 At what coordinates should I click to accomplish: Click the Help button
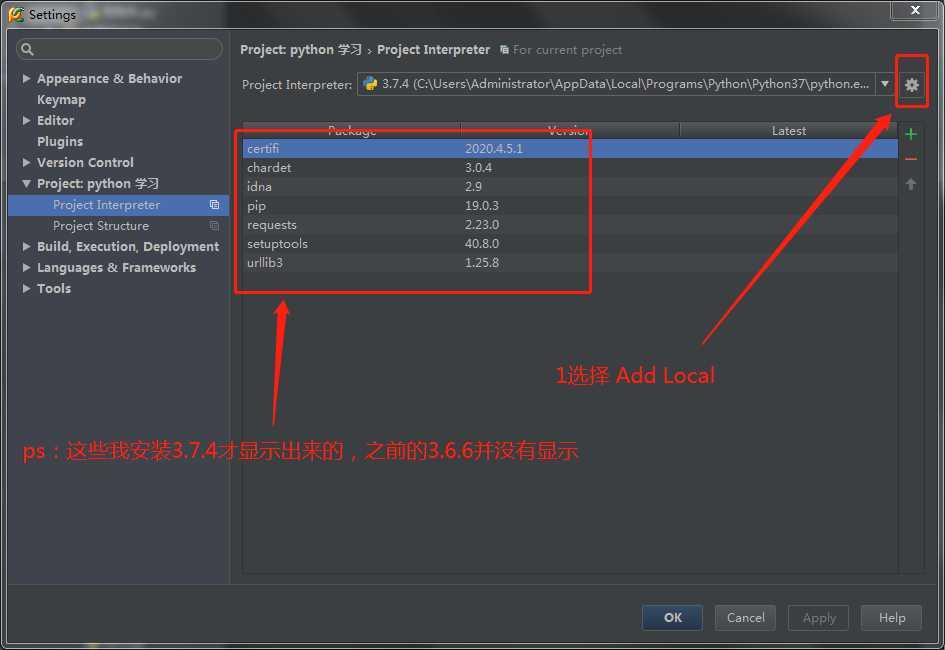click(891, 617)
